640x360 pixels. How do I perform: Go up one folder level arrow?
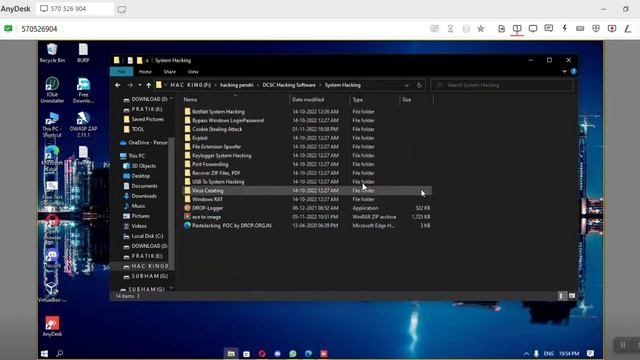click(149, 85)
